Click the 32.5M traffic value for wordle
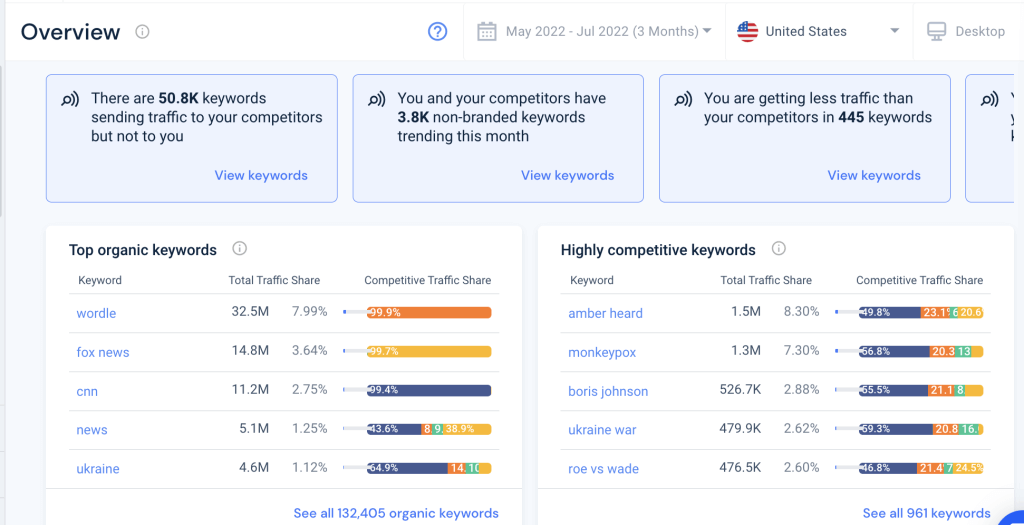The width and height of the screenshot is (1024, 525). [250, 311]
